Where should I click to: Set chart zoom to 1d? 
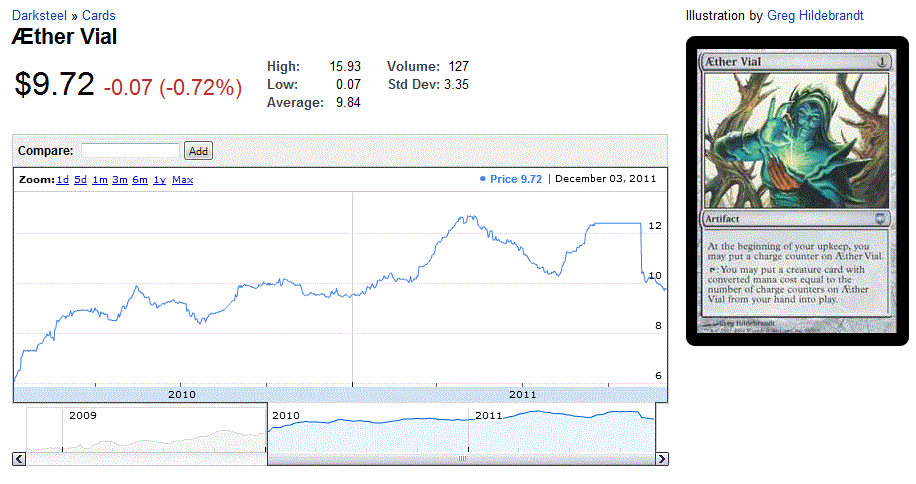[x=62, y=180]
